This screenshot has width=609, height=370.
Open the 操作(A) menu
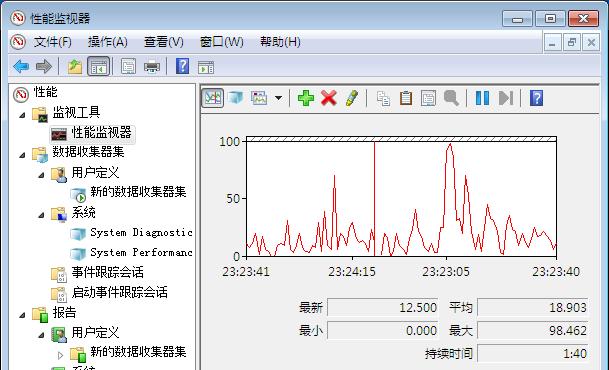(x=108, y=42)
